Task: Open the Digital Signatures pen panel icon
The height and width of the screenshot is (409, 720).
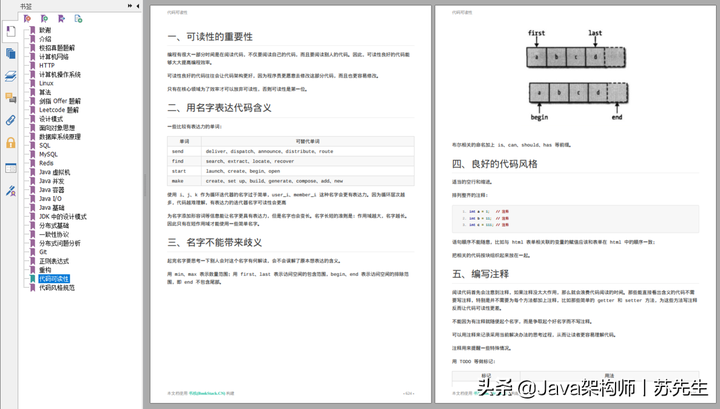Action: 11,190
